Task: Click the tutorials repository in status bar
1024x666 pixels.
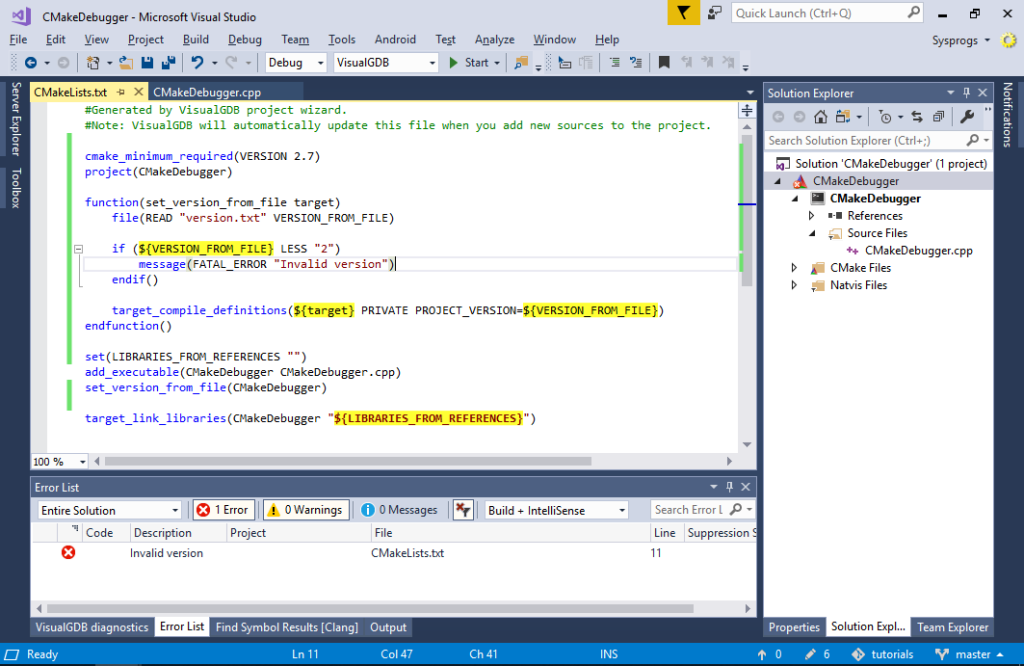Action: tap(883, 654)
